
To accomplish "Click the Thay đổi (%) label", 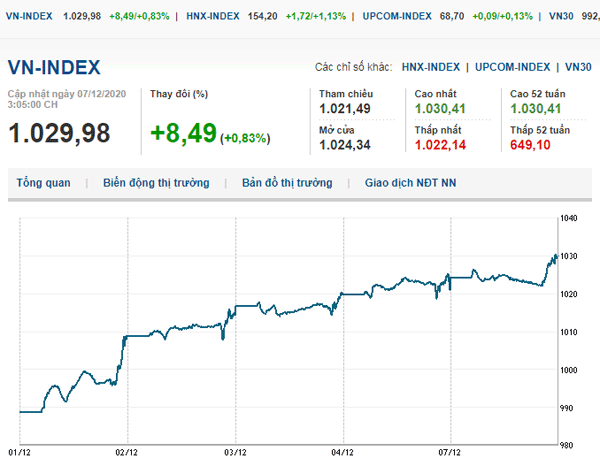I will pos(179,94).
